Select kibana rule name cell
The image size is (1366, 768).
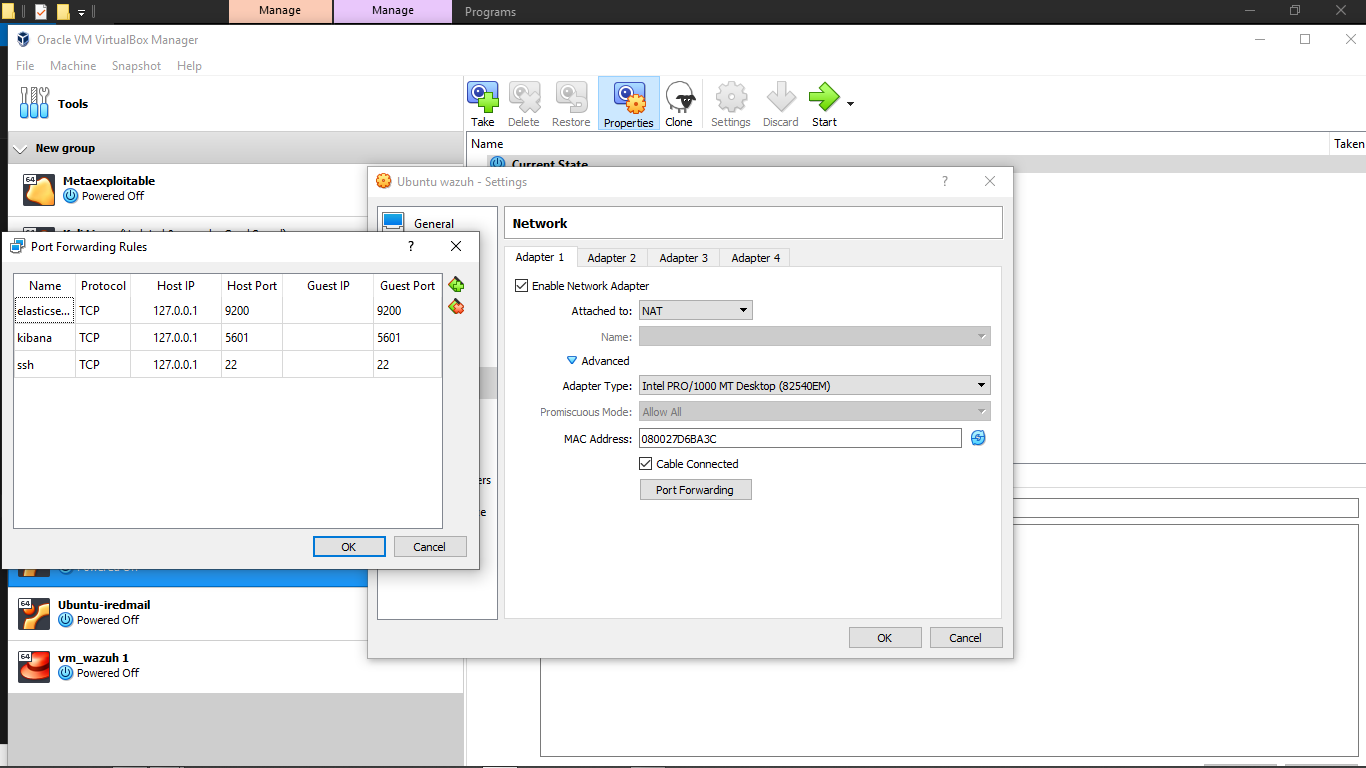click(45, 338)
